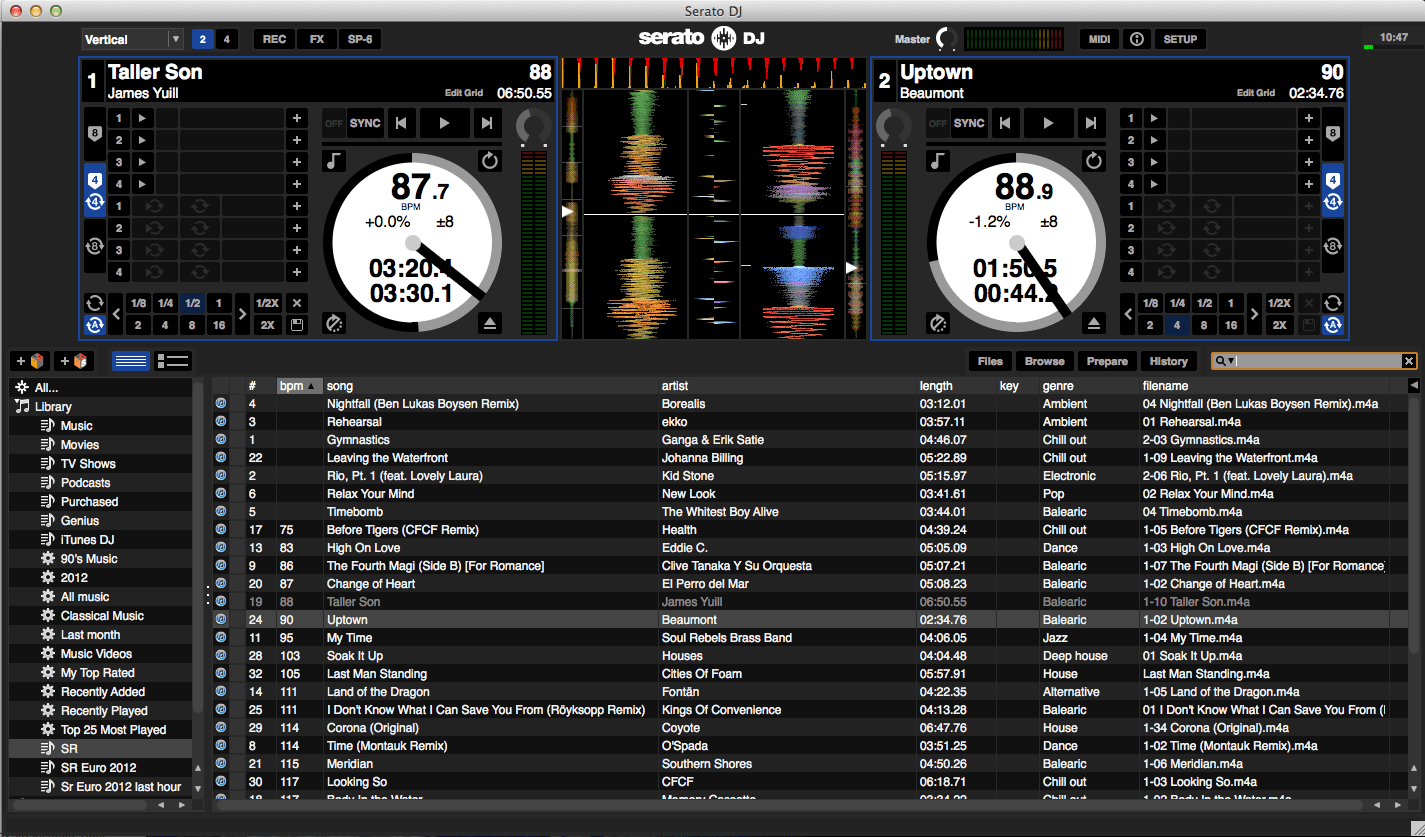
Task: Open the History panel tab
Action: coord(1168,361)
